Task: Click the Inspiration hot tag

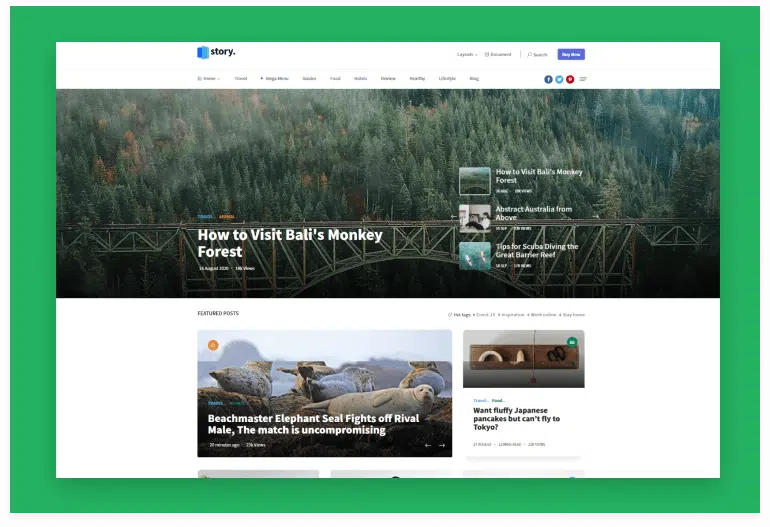Action: [x=511, y=315]
